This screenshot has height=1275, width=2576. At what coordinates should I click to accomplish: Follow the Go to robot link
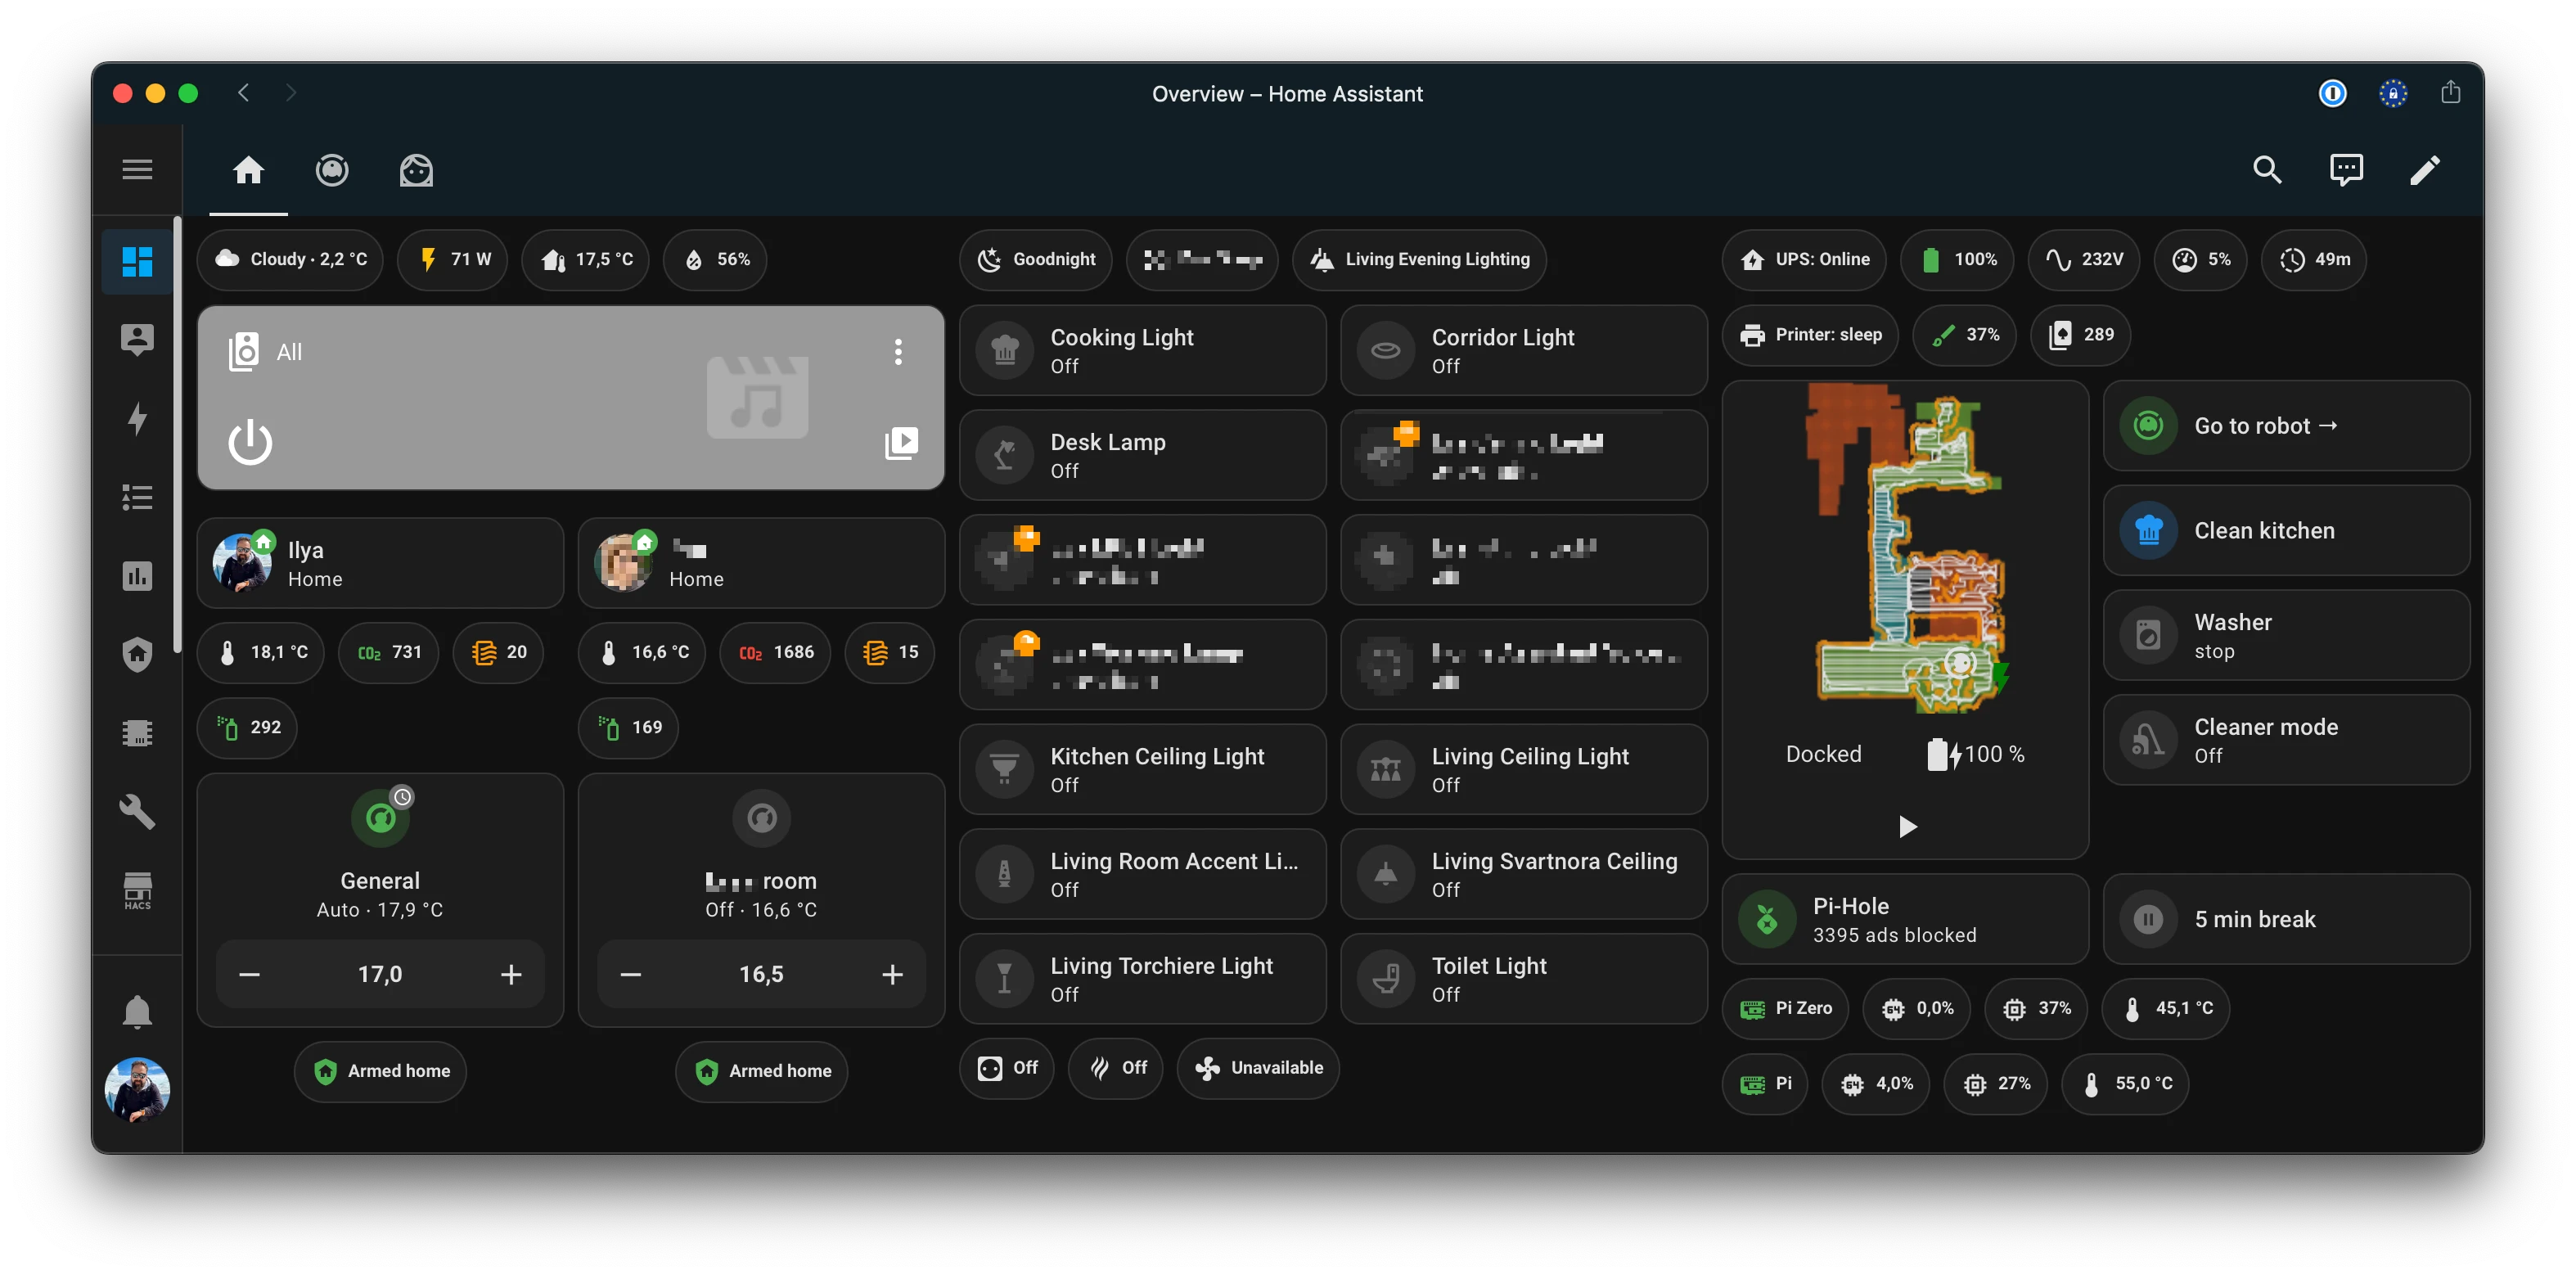2286,425
